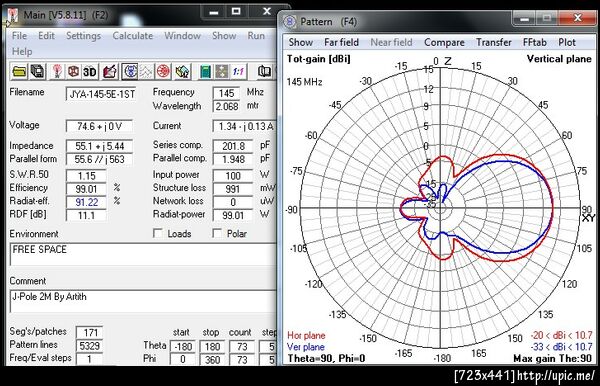Viewport: 600px width, 386px height.
Task: Click the Max gain The:90 readout
Action: (553, 358)
